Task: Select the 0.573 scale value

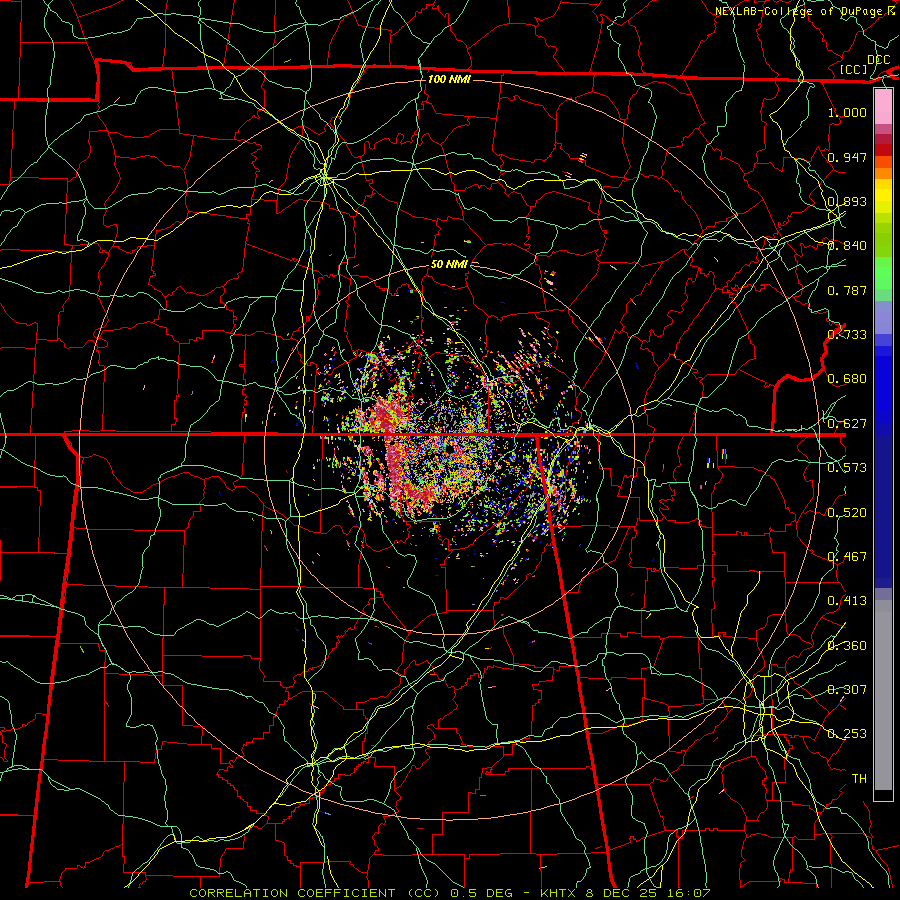Action: [x=847, y=468]
